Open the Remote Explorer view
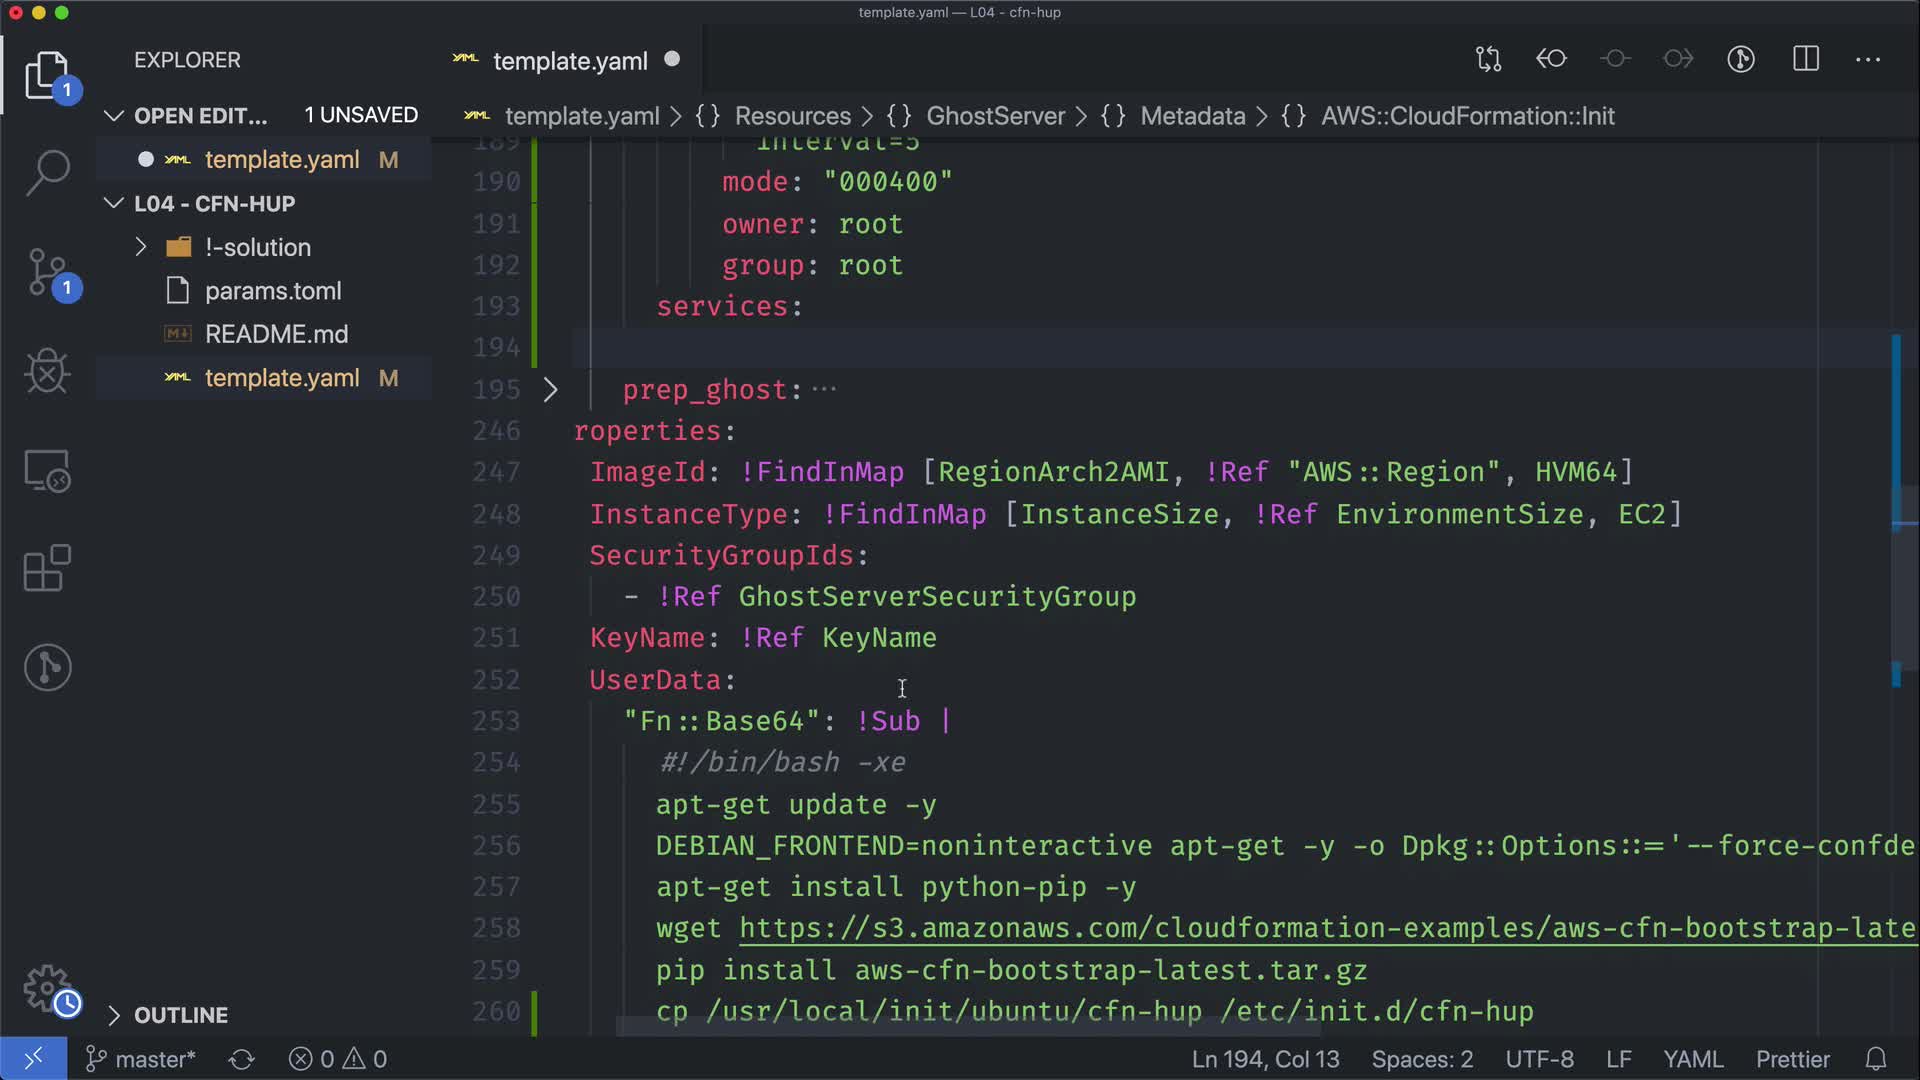 (47, 470)
